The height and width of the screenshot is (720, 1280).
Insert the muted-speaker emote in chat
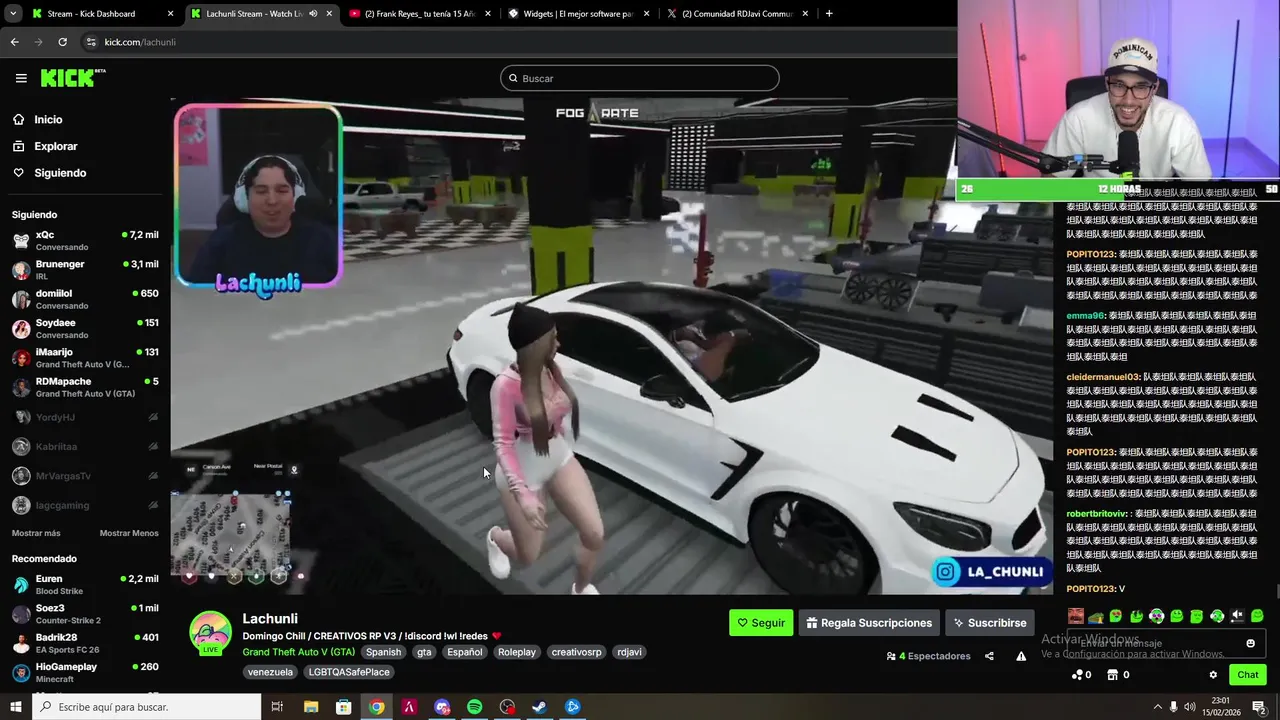(1237, 616)
